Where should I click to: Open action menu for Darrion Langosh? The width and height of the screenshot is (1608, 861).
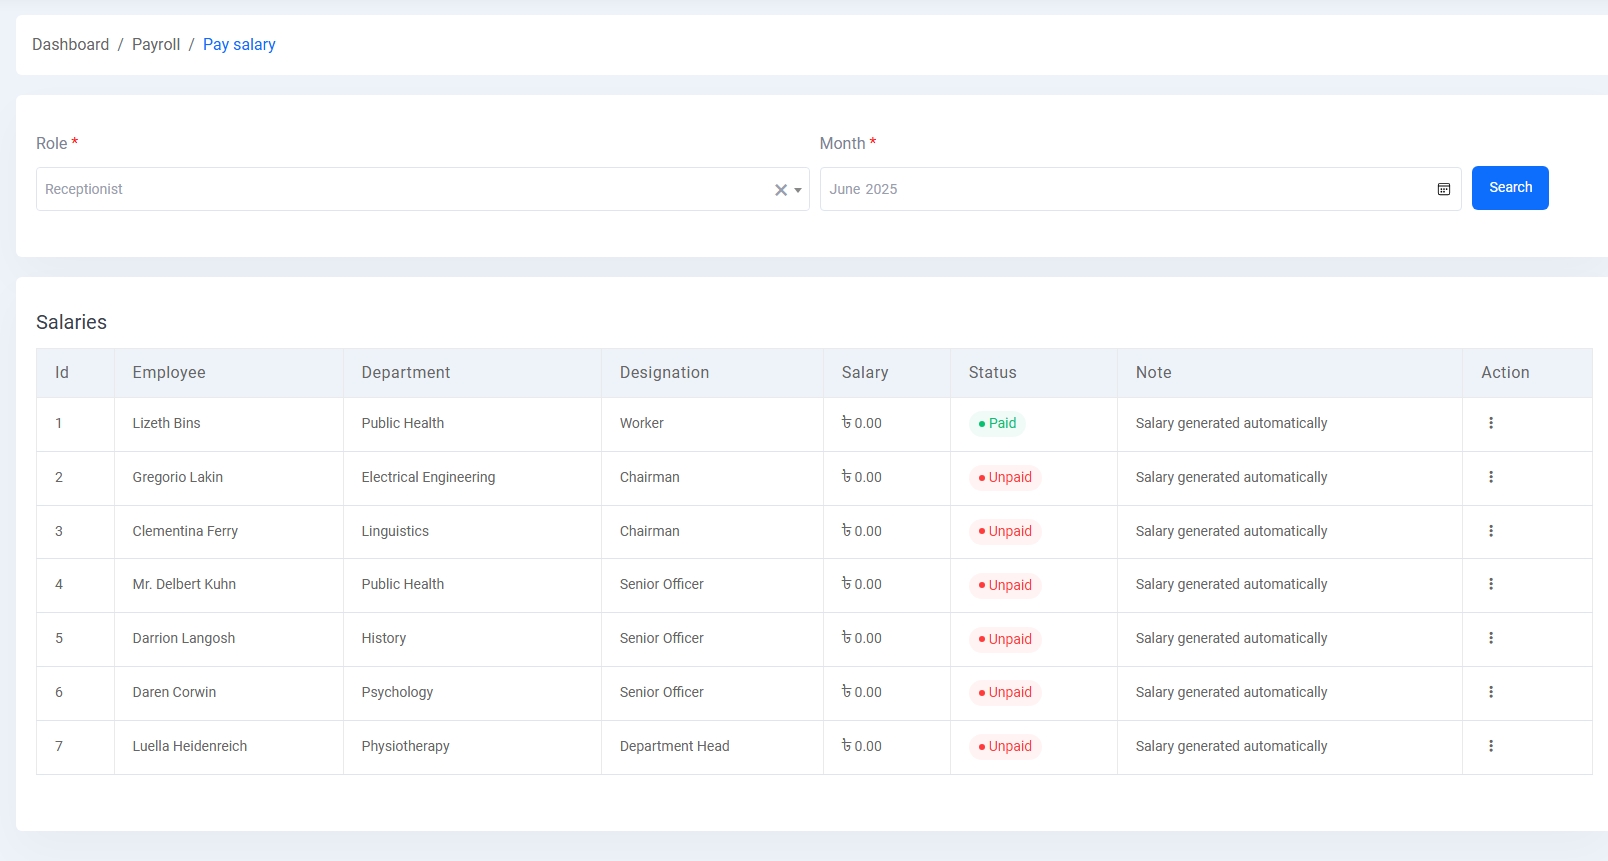[1490, 638]
